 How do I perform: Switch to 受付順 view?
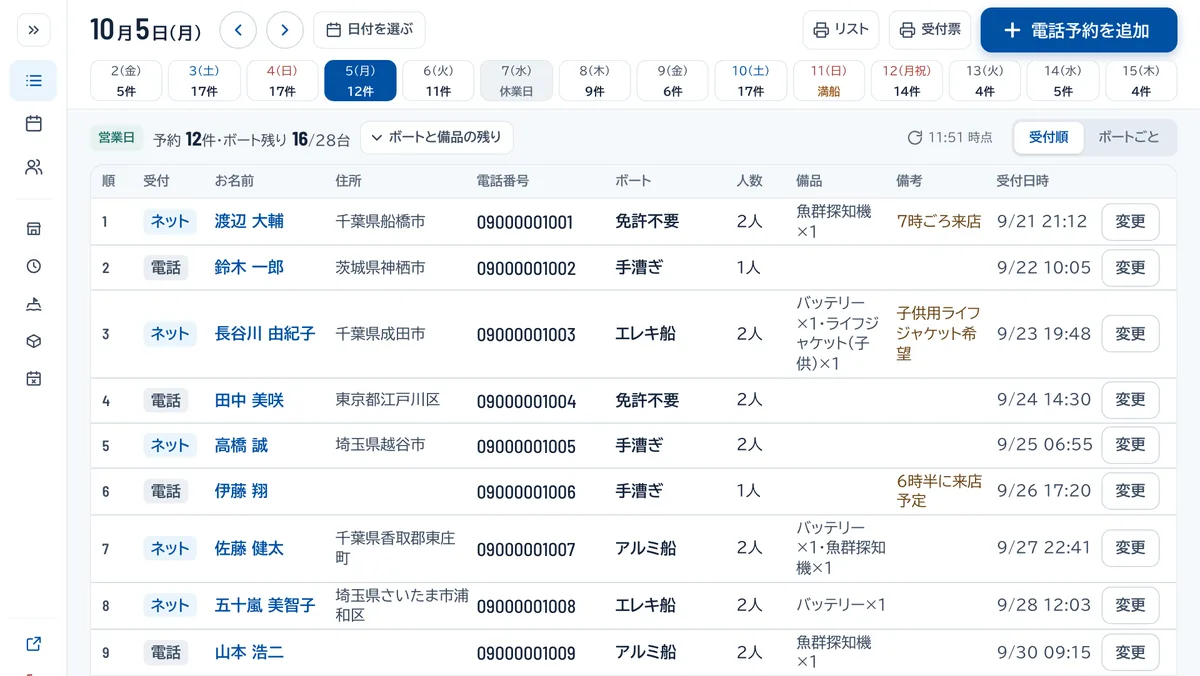tap(1048, 137)
